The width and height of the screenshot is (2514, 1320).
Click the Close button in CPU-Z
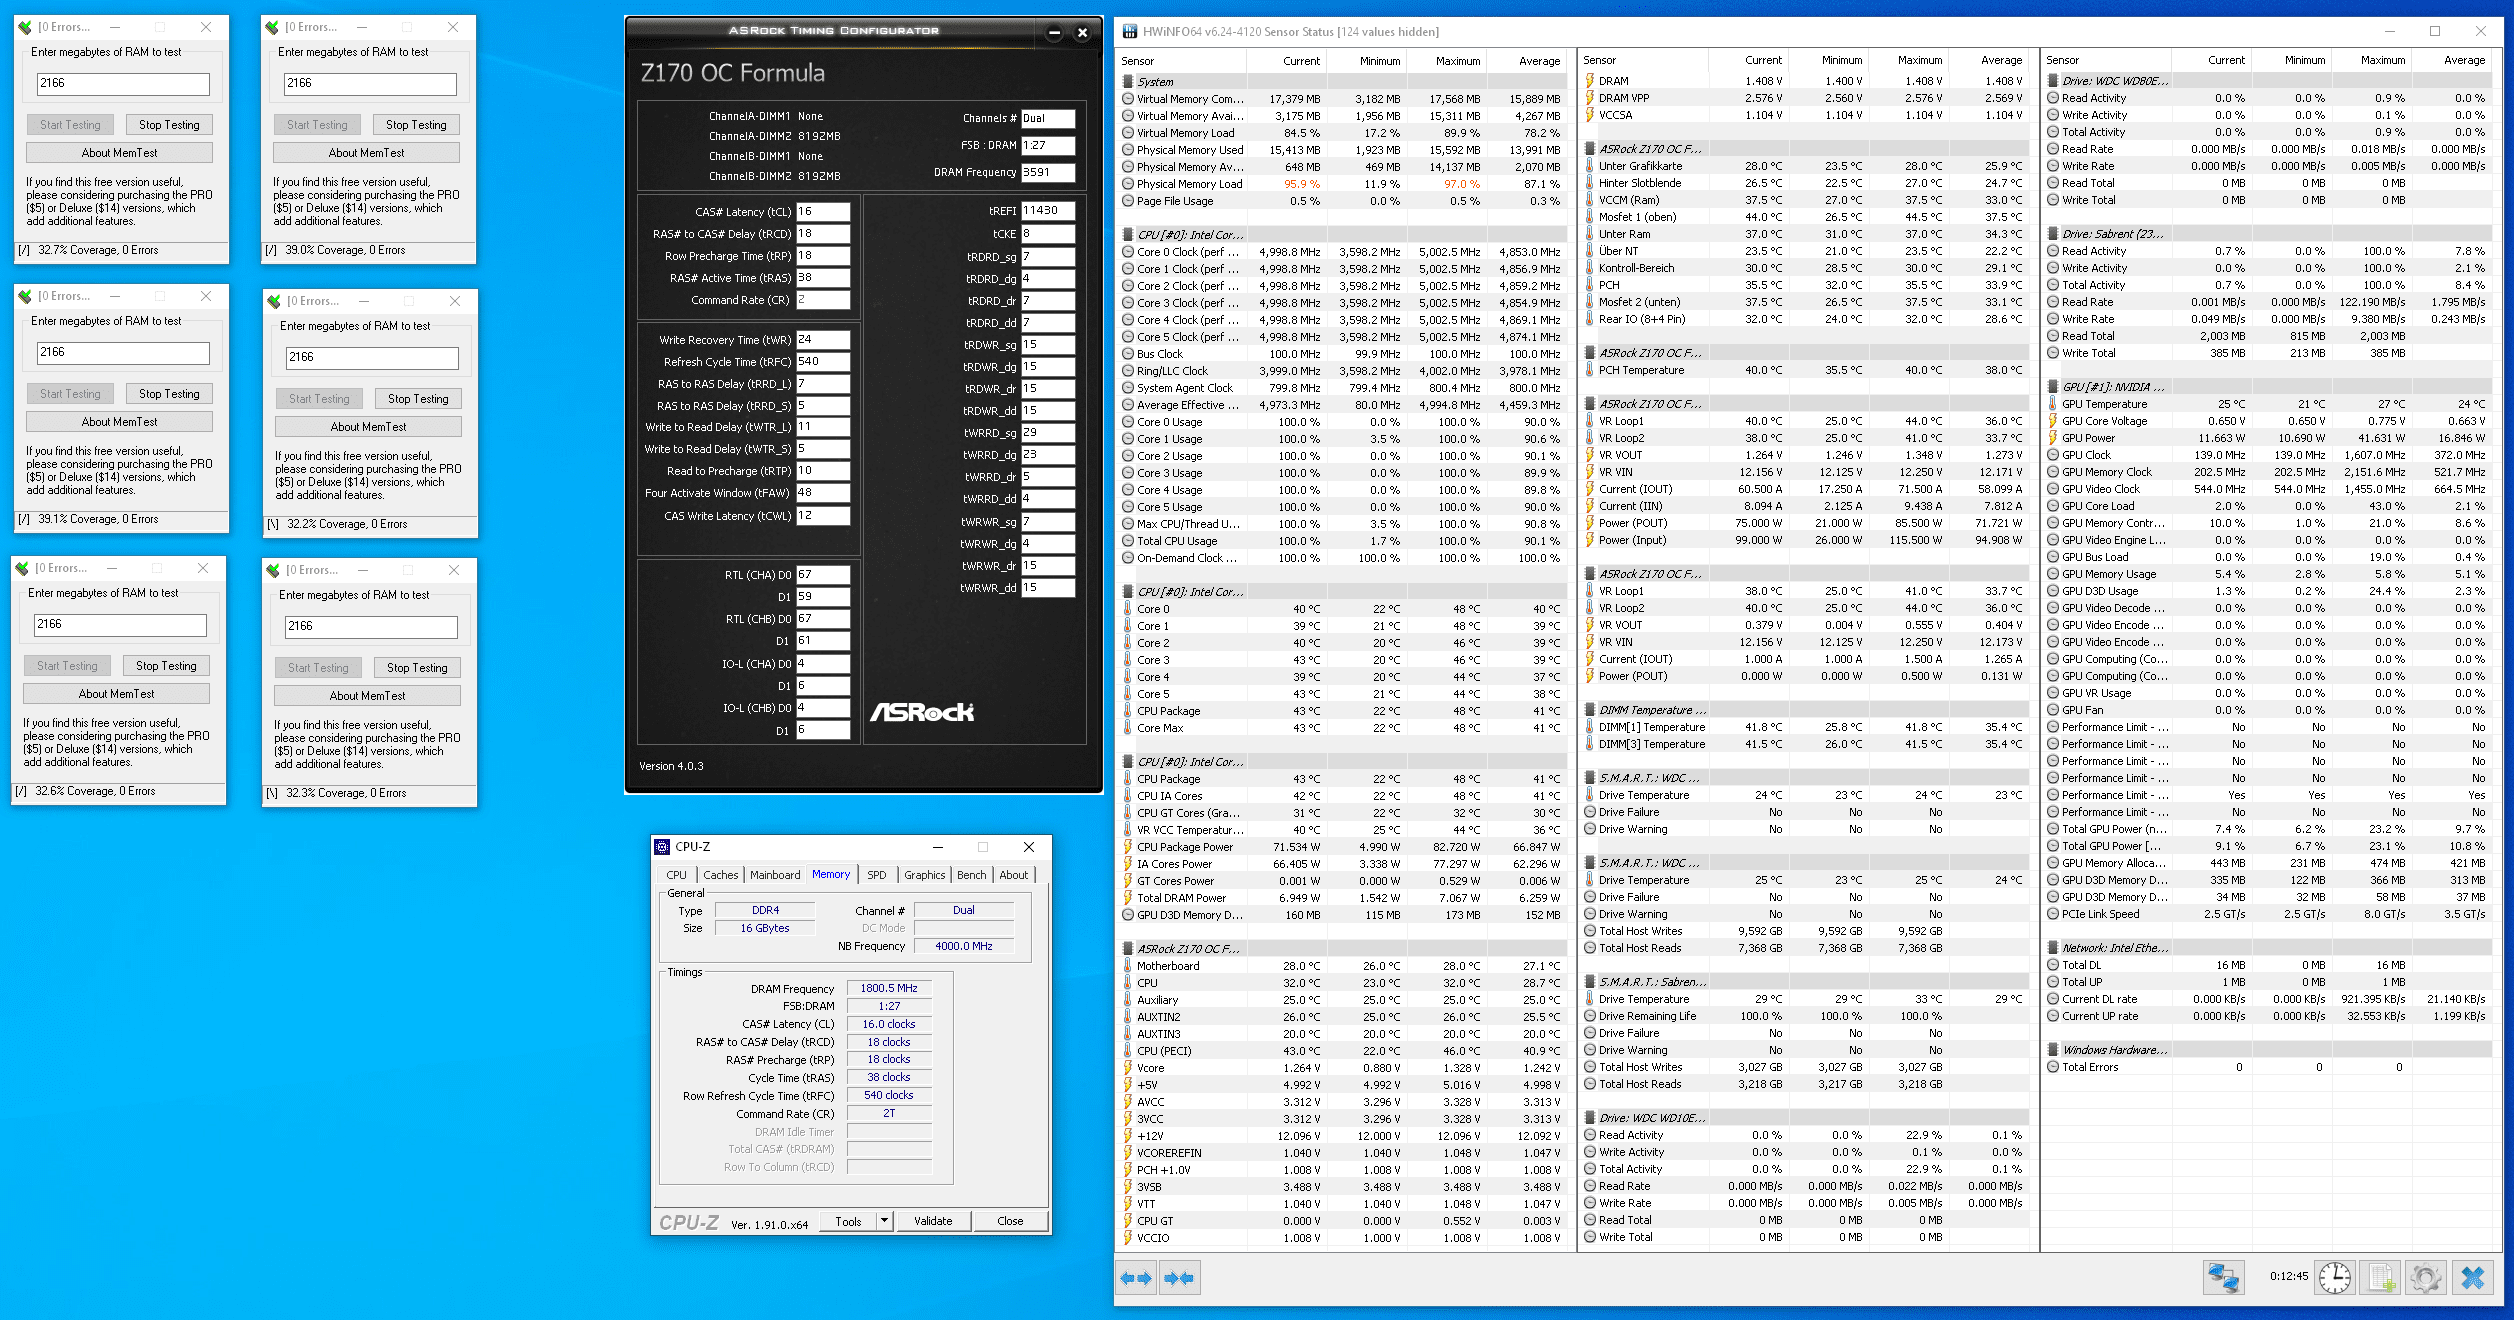(1010, 1221)
